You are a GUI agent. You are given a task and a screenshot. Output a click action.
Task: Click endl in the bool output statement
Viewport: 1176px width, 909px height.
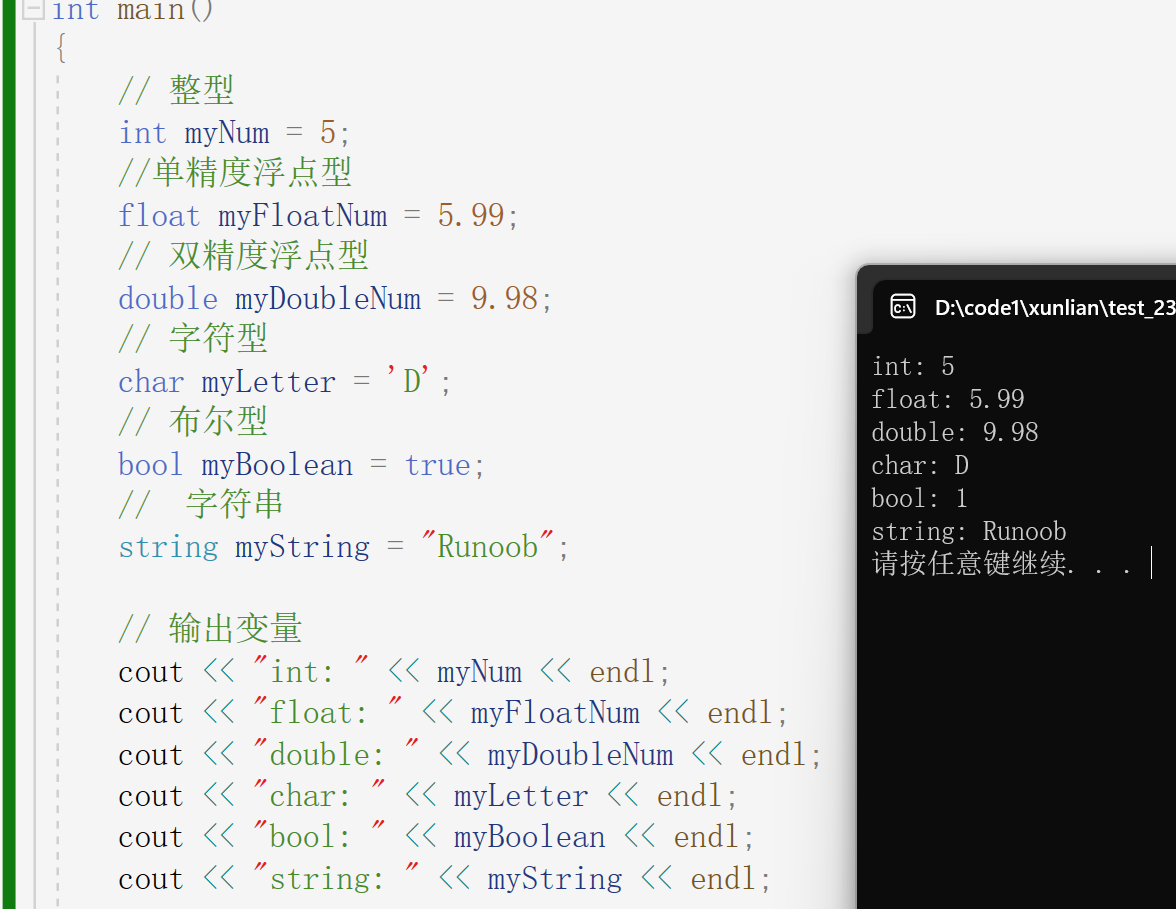[x=706, y=836]
